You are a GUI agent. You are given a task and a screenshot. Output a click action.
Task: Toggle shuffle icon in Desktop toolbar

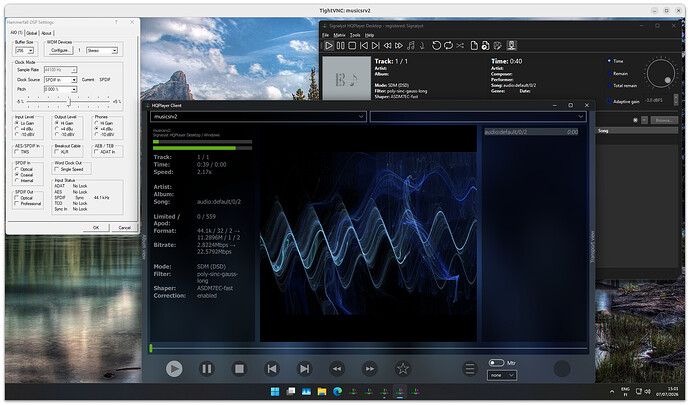click(460, 45)
